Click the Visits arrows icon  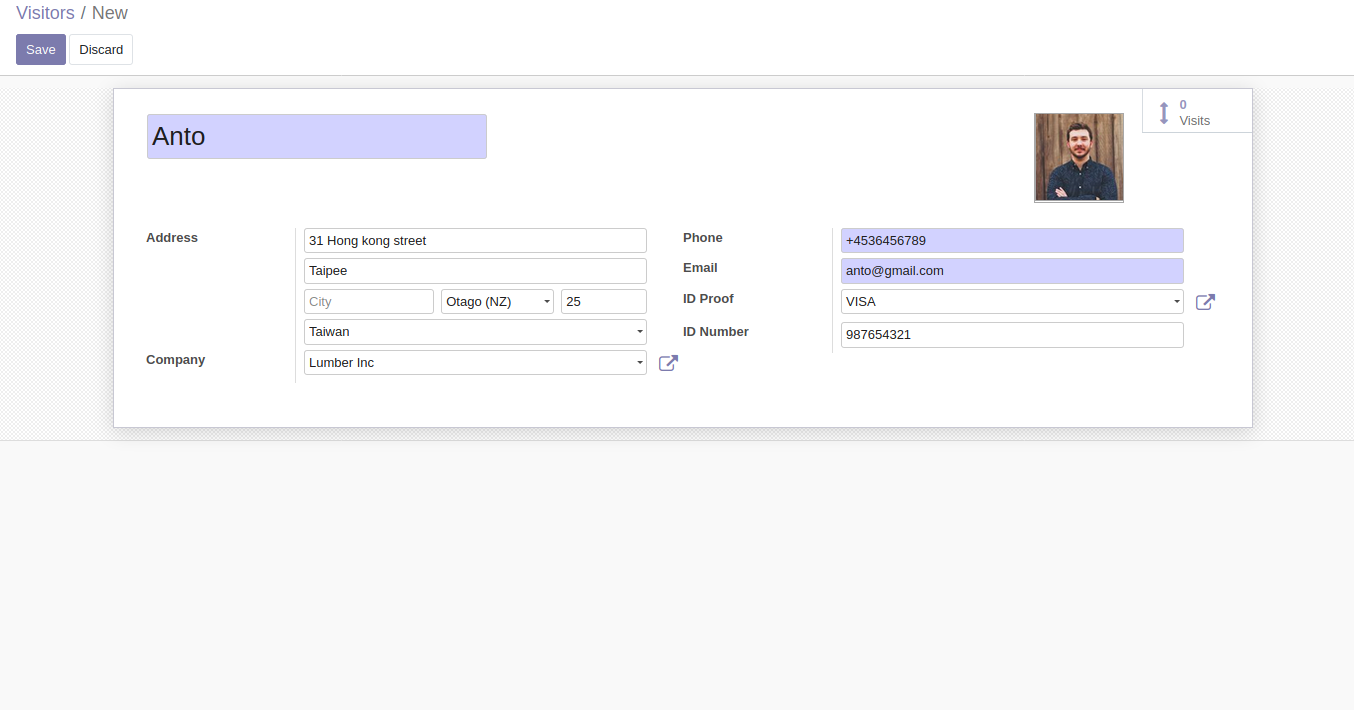pyautogui.click(x=1163, y=113)
